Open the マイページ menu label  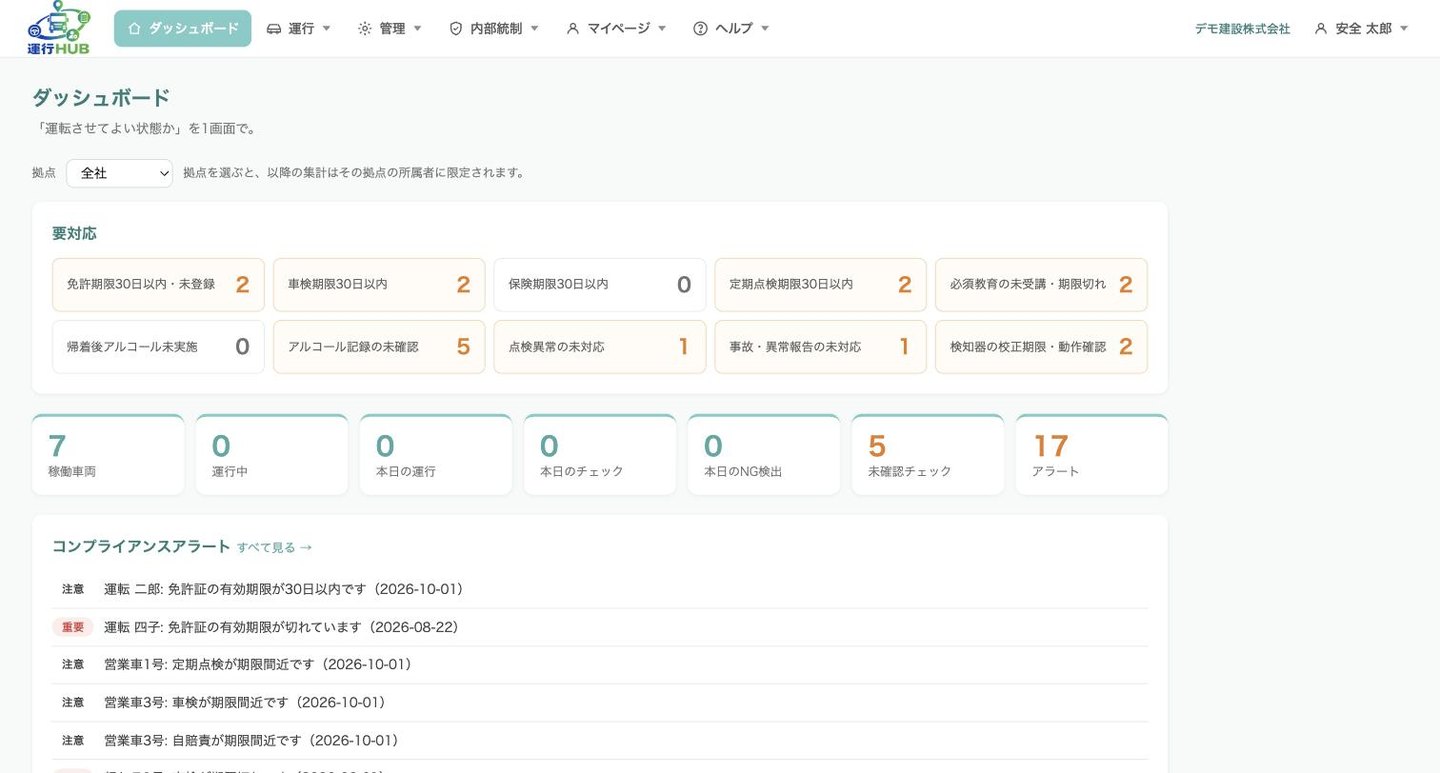click(618, 29)
